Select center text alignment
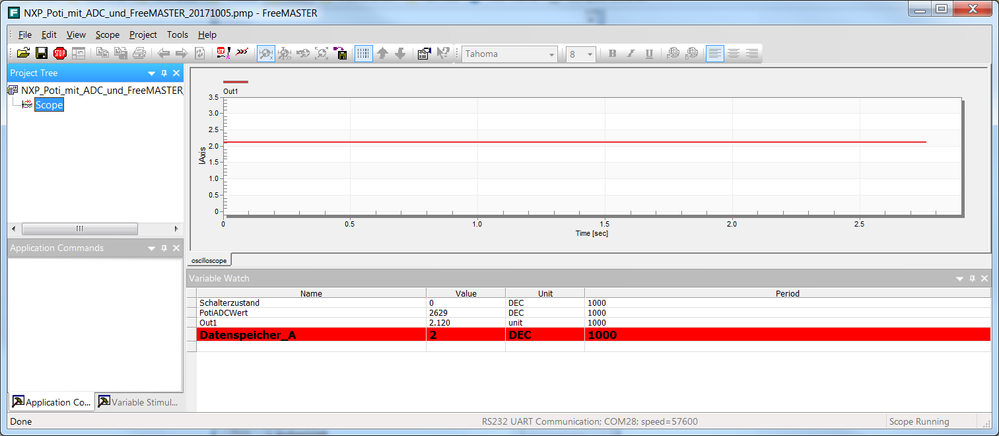 [x=733, y=54]
